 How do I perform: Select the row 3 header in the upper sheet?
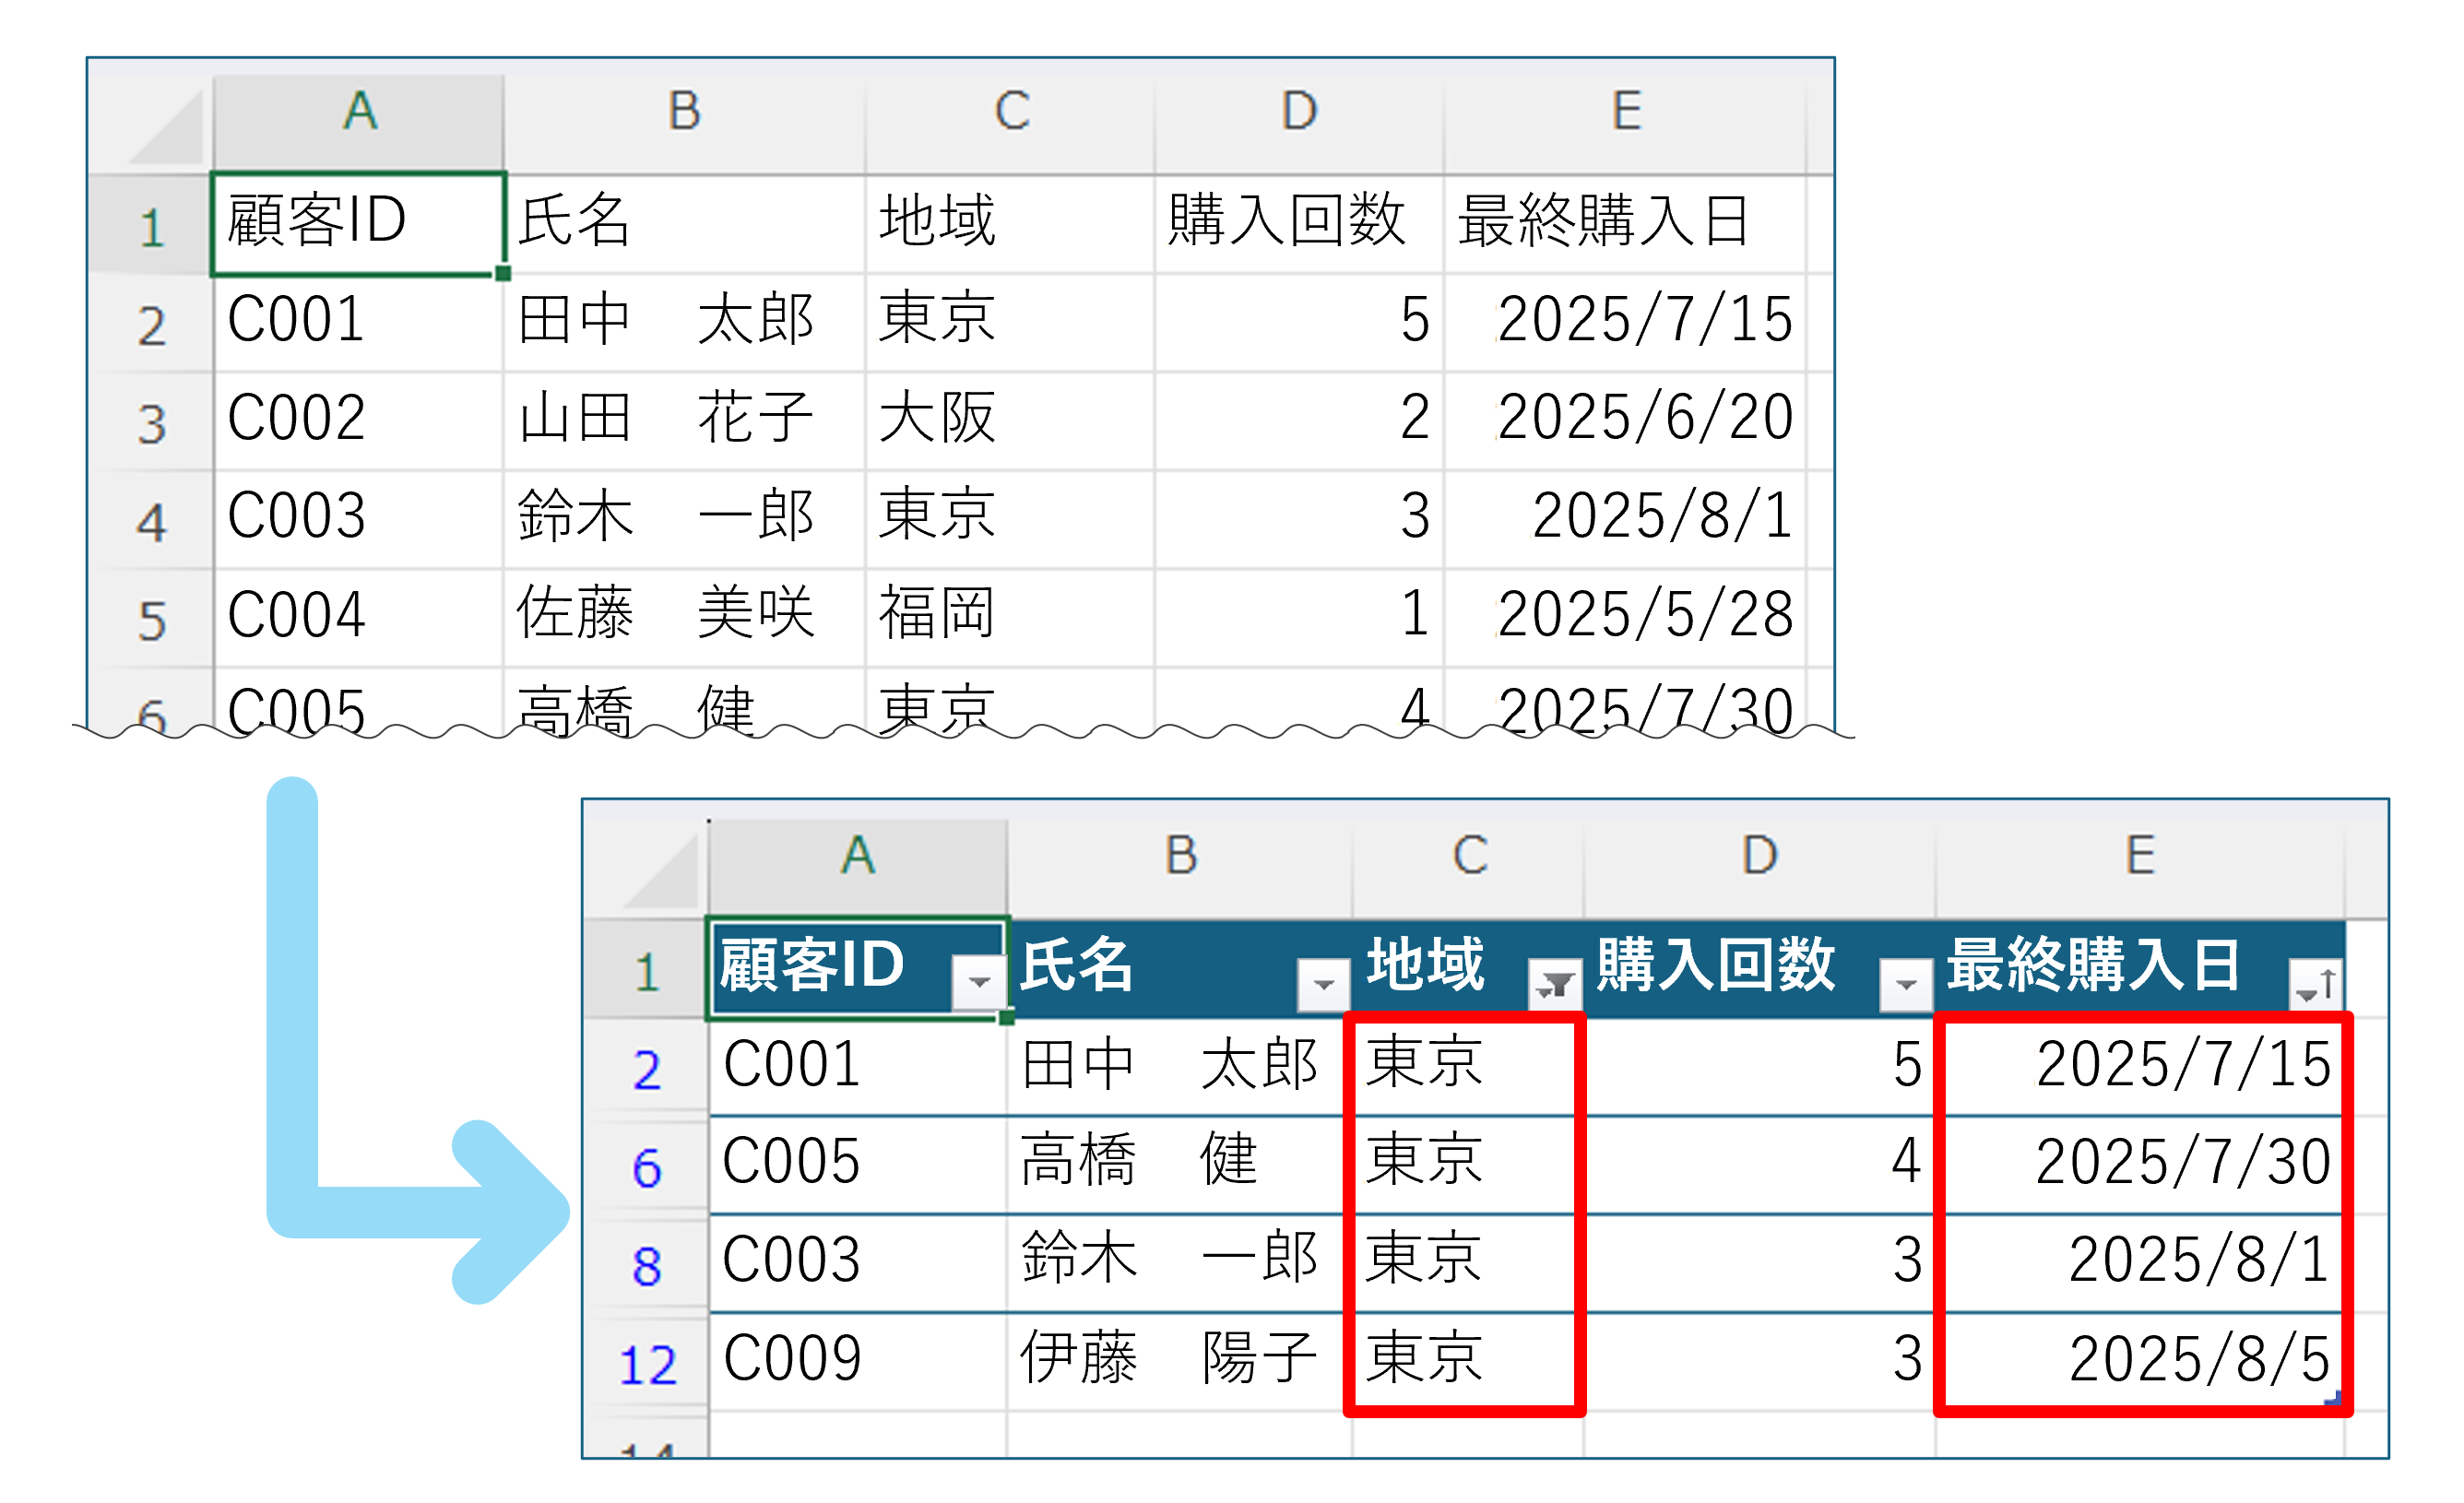pos(151,423)
